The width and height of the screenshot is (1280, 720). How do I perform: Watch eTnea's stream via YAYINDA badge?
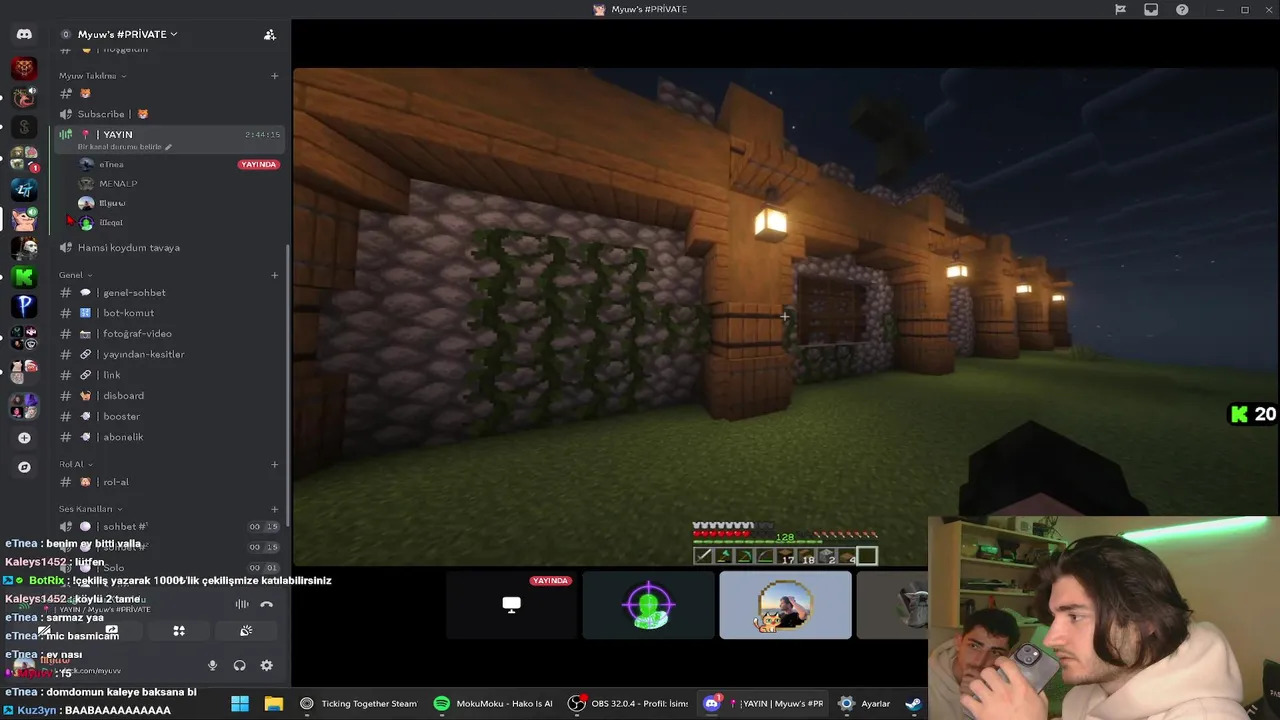click(258, 164)
